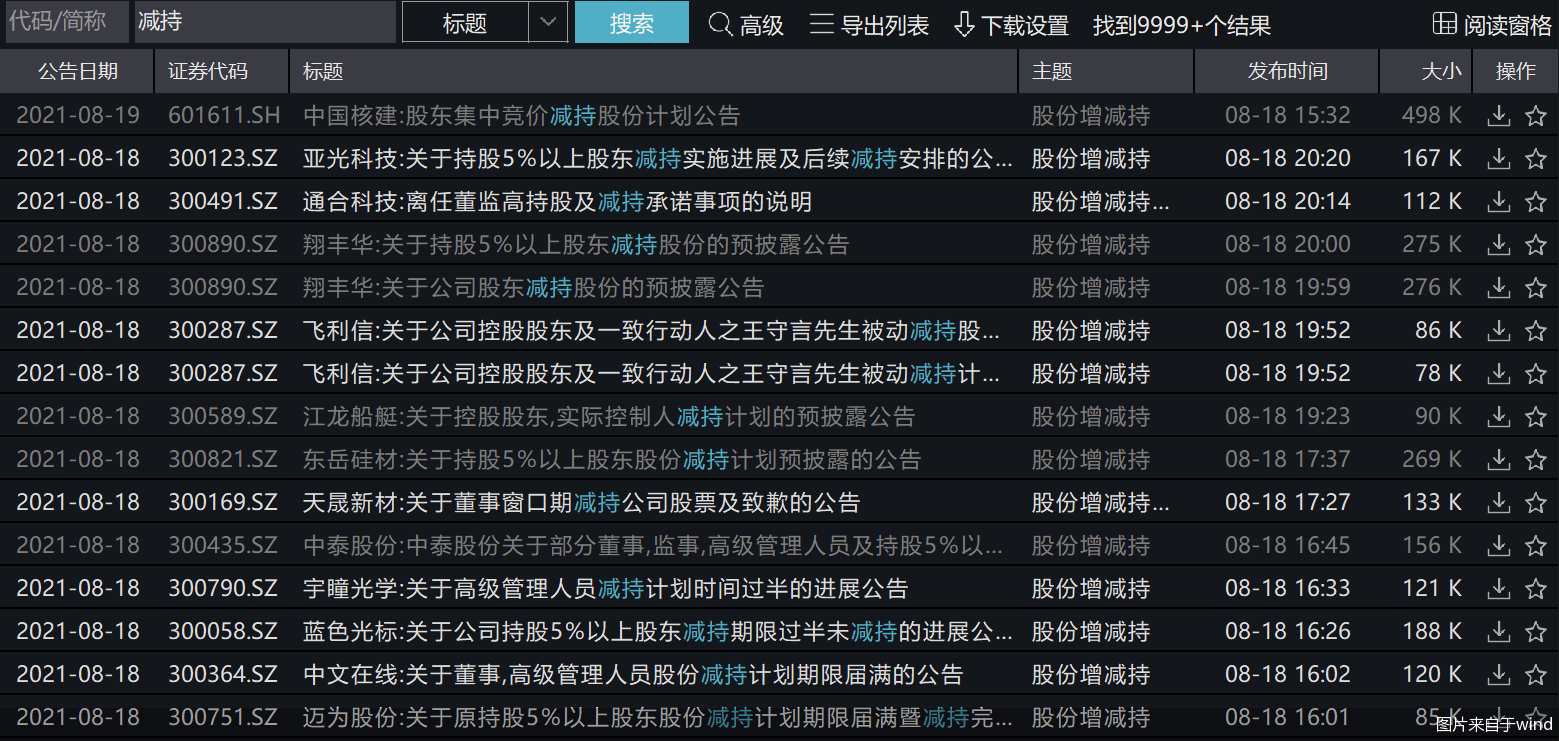This screenshot has height=741, width=1559.
Task: Star the 宇瞳光学 announcement
Action: tap(1536, 589)
